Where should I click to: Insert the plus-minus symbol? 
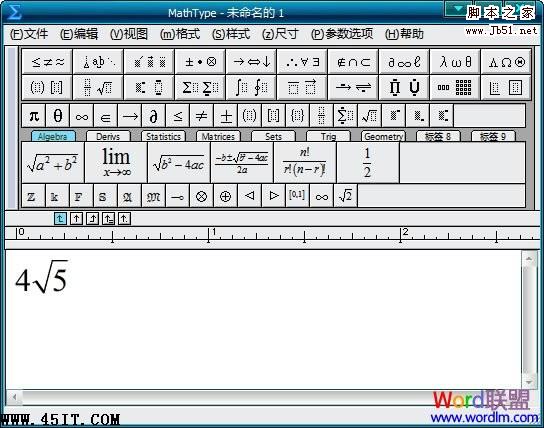pyautogui.click(x=226, y=116)
